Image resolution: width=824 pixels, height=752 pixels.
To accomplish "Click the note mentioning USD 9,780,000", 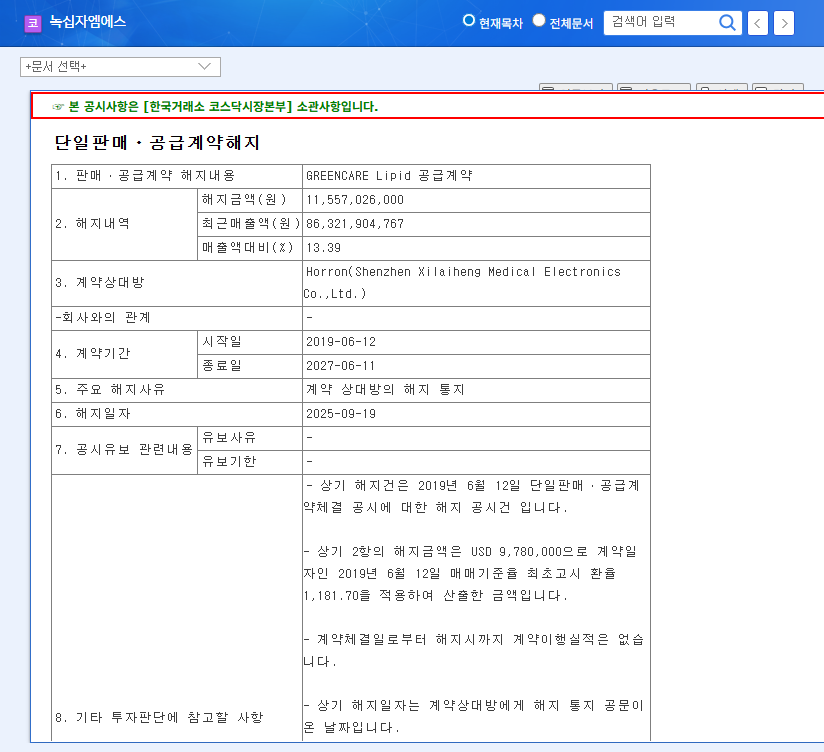I will tap(471, 573).
